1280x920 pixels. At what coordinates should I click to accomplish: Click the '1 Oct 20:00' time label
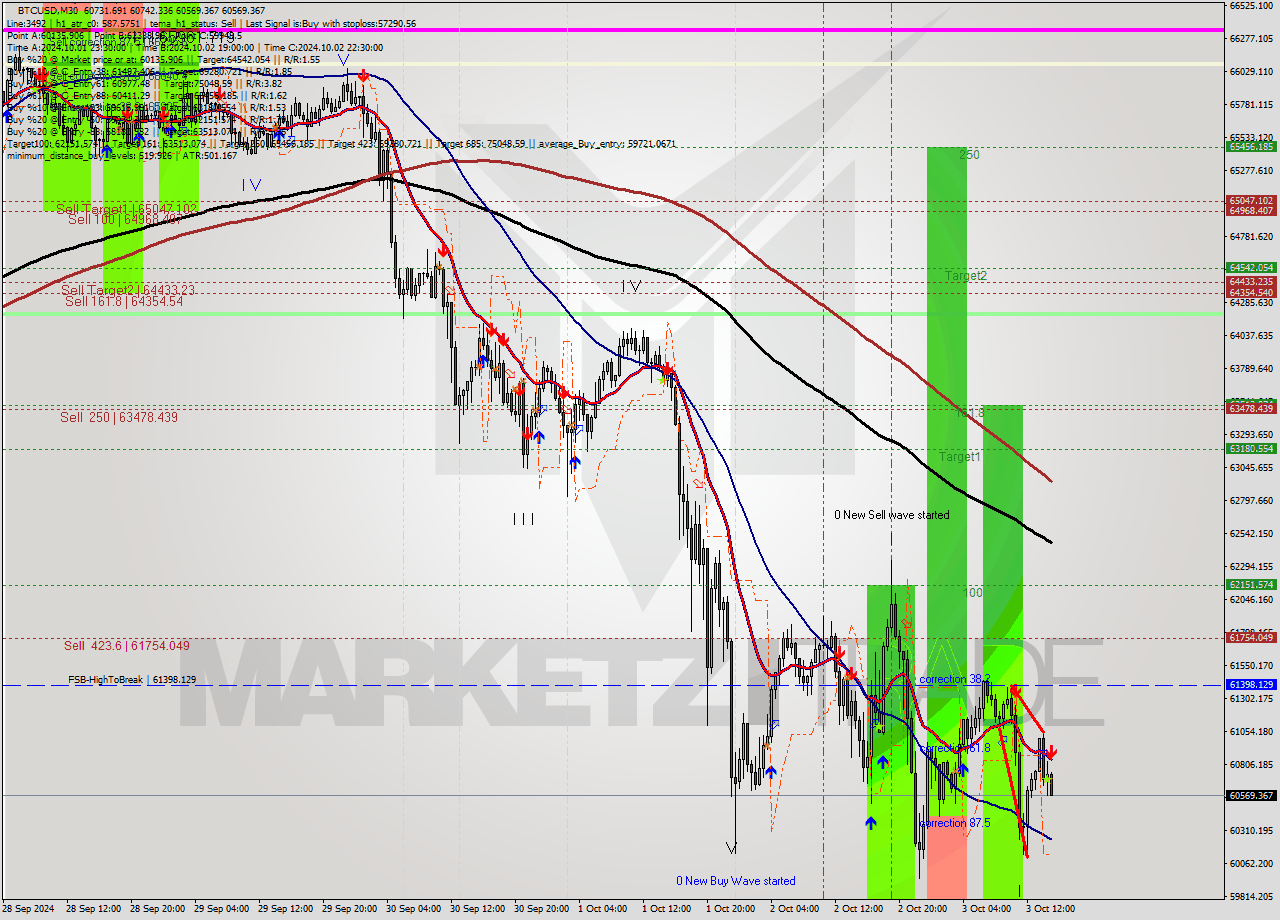[x=733, y=909]
